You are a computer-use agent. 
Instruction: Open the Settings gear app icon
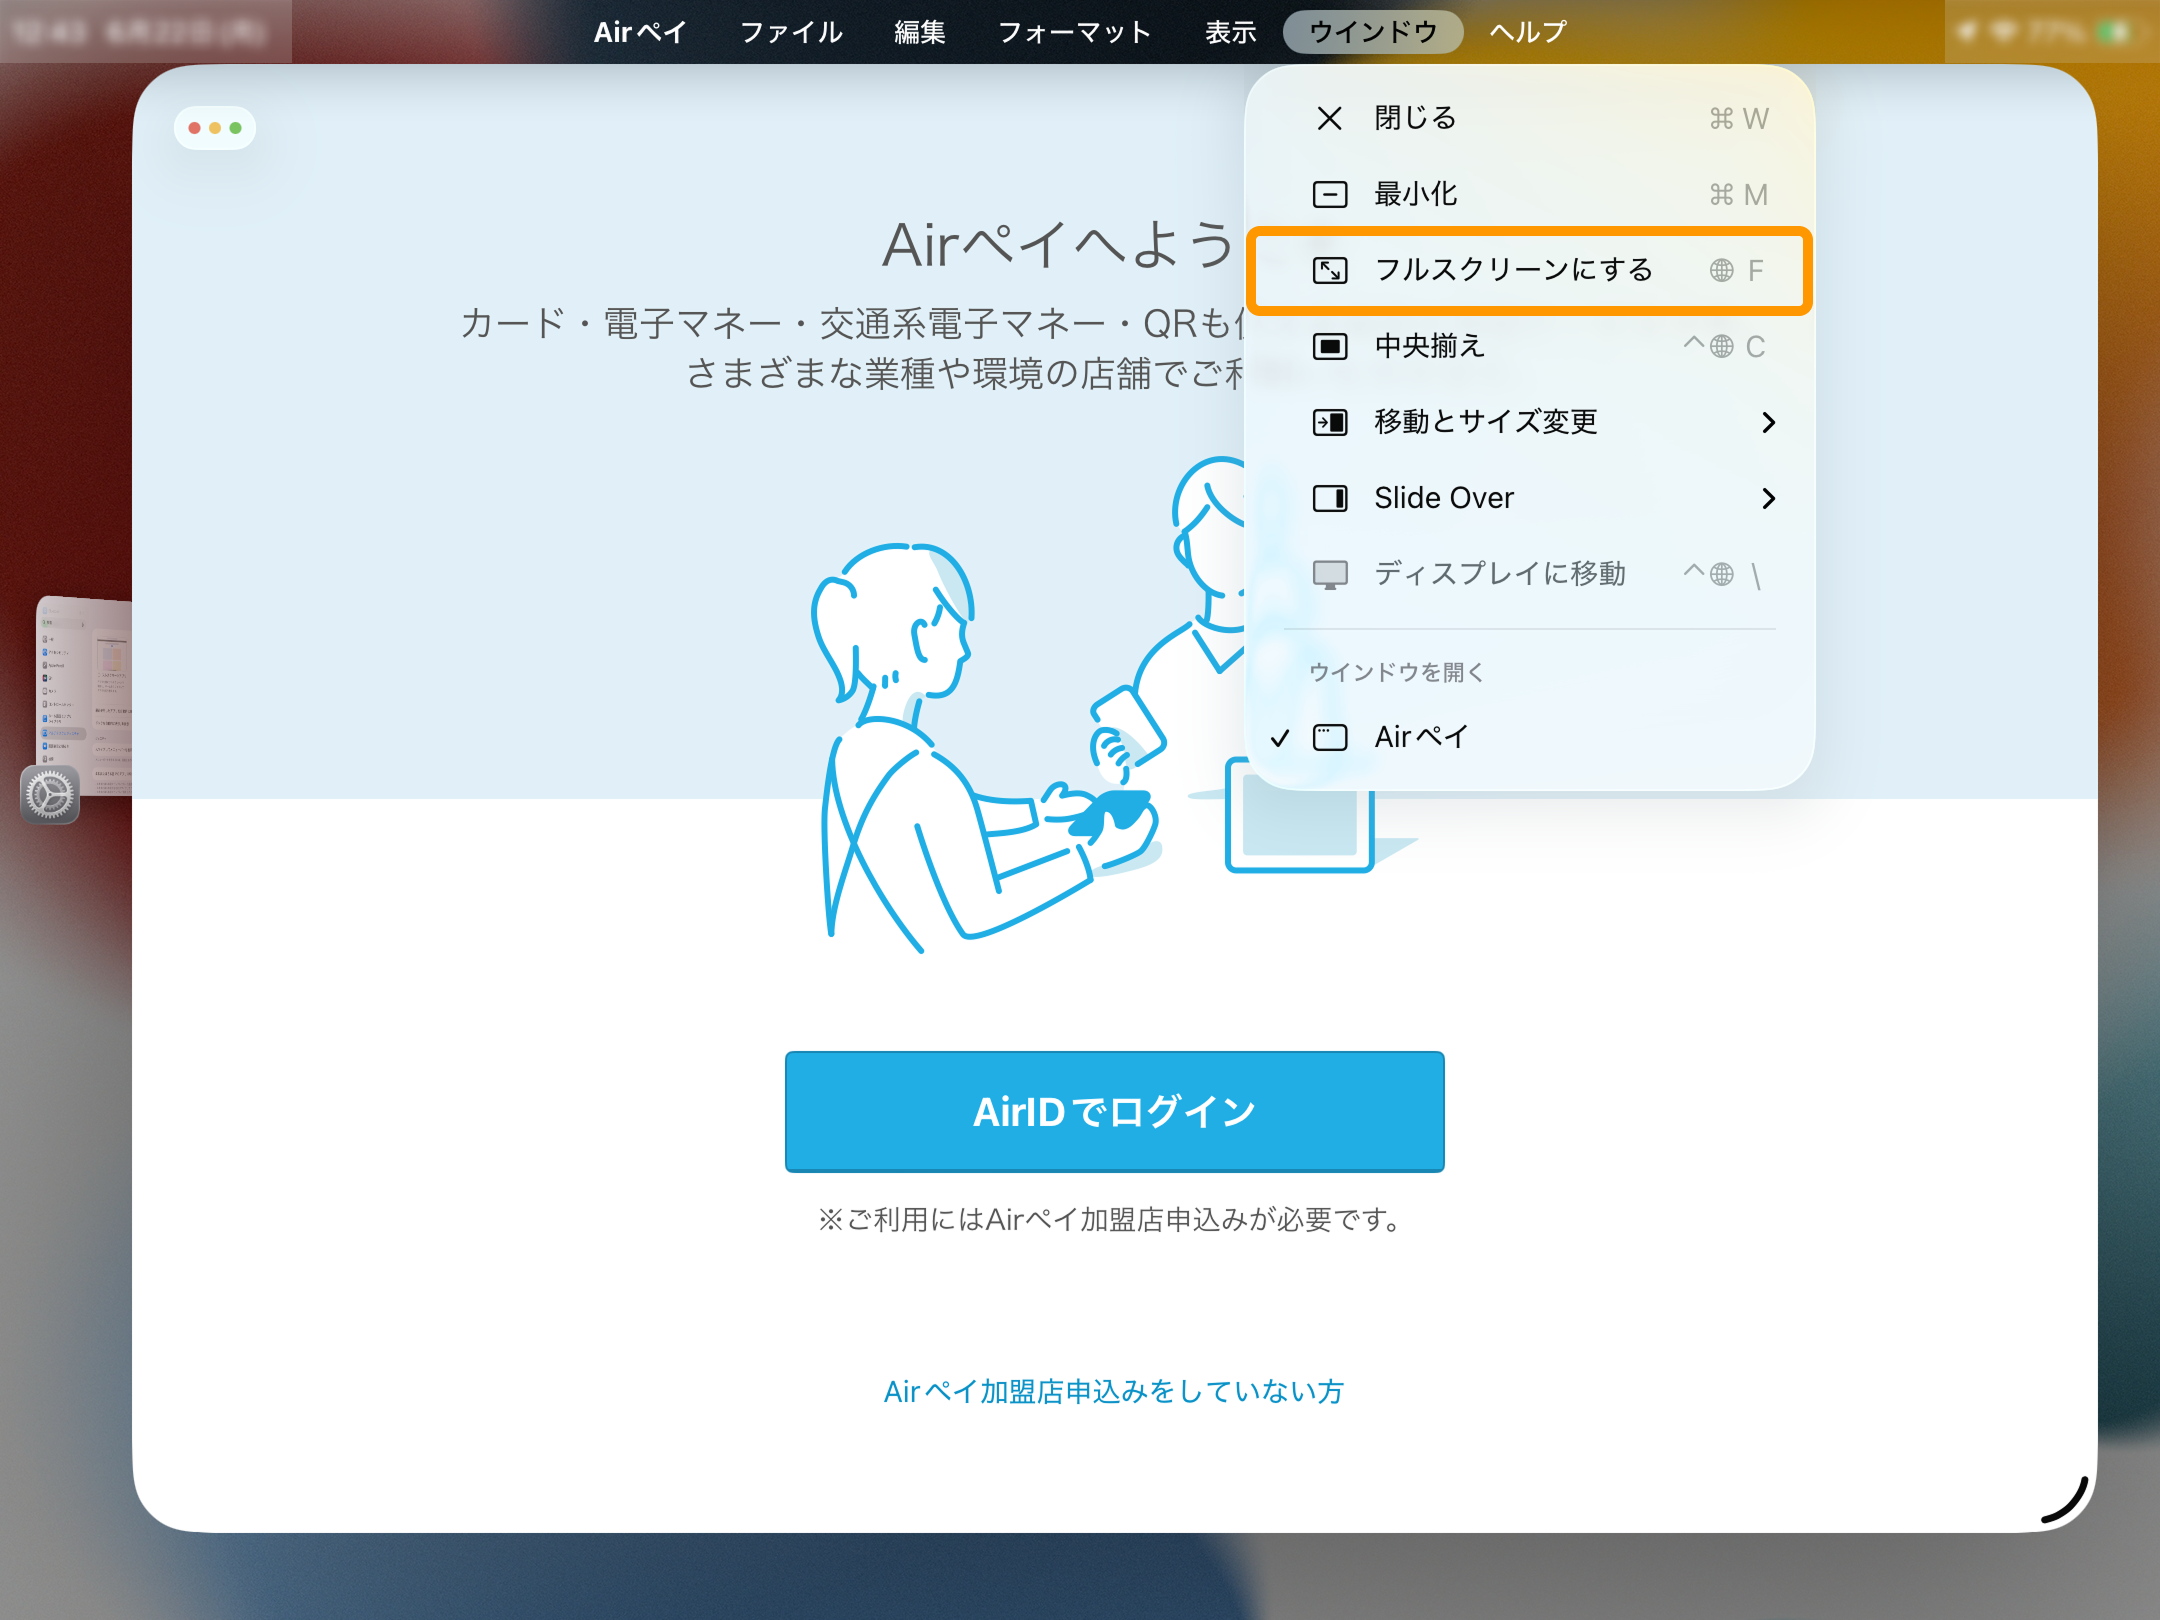(50, 796)
